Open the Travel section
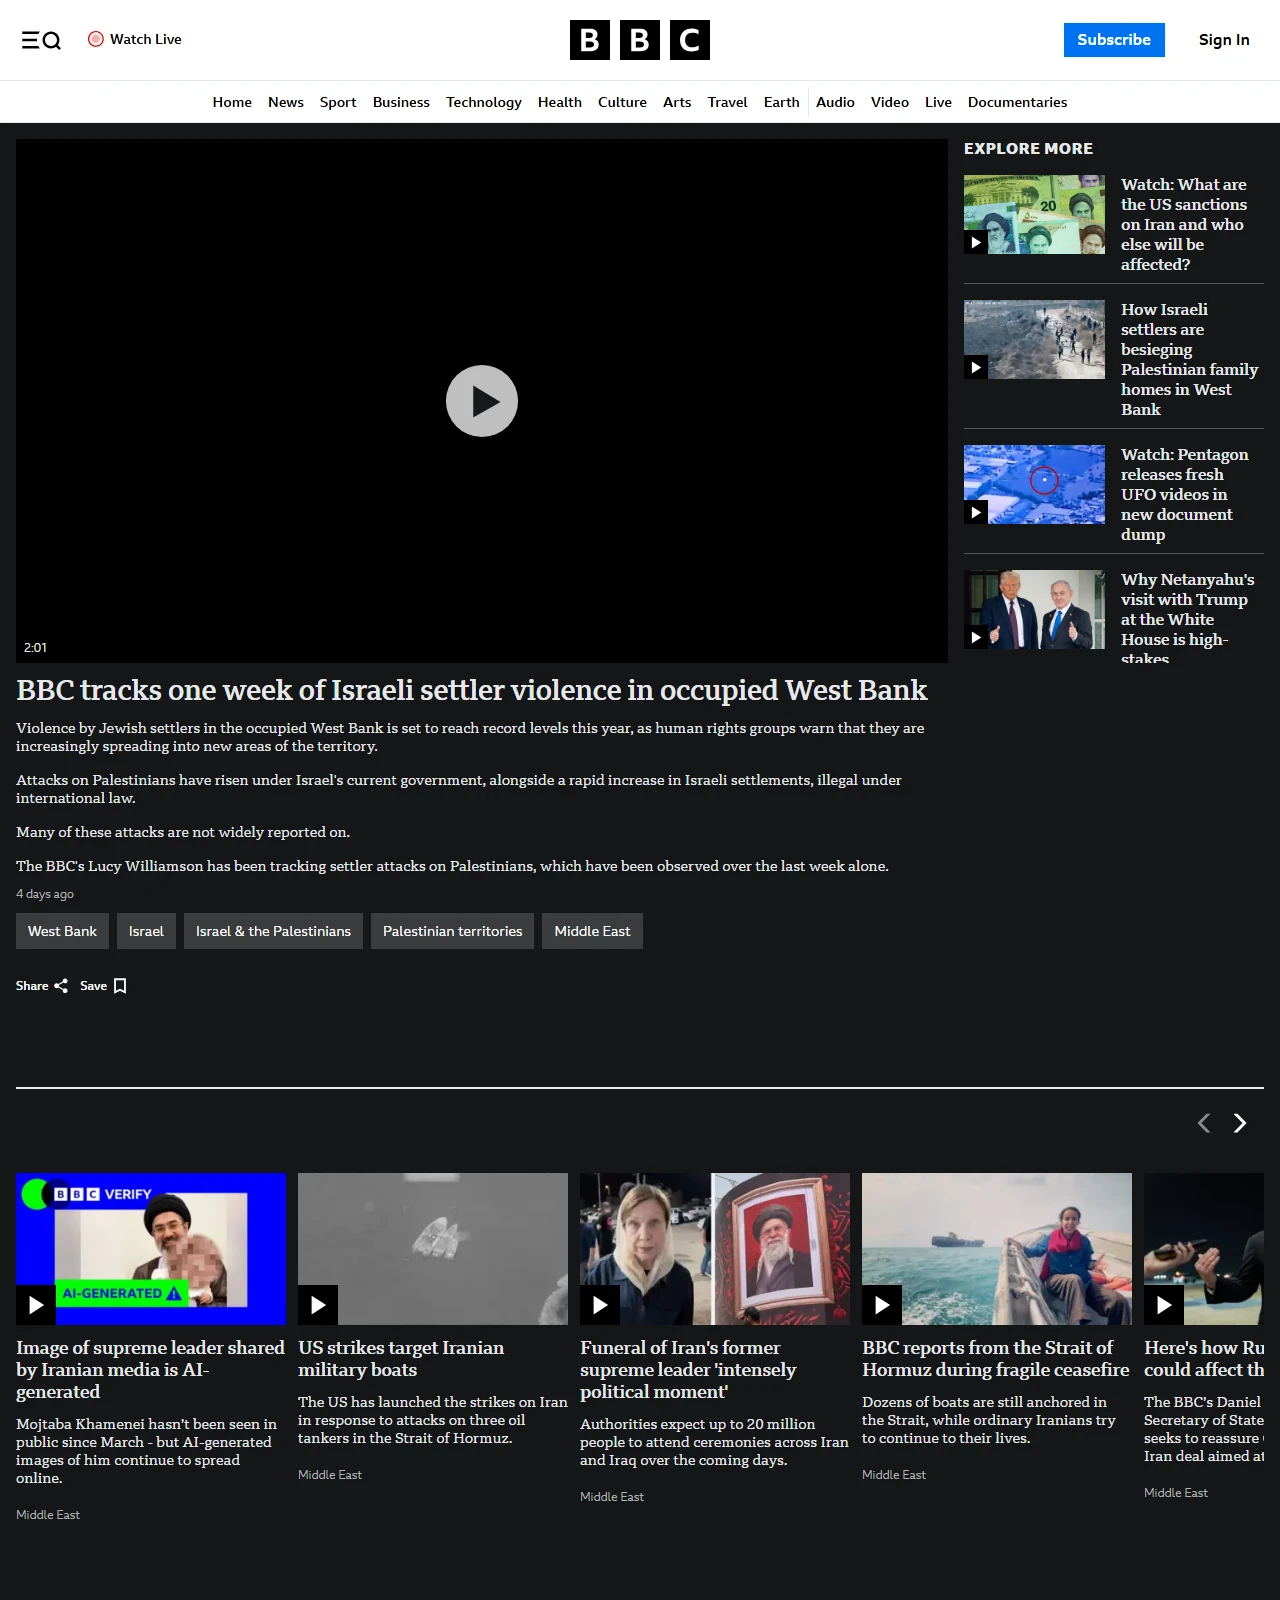The width and height of the screenshot is (1280, 1600). [728, 102]
